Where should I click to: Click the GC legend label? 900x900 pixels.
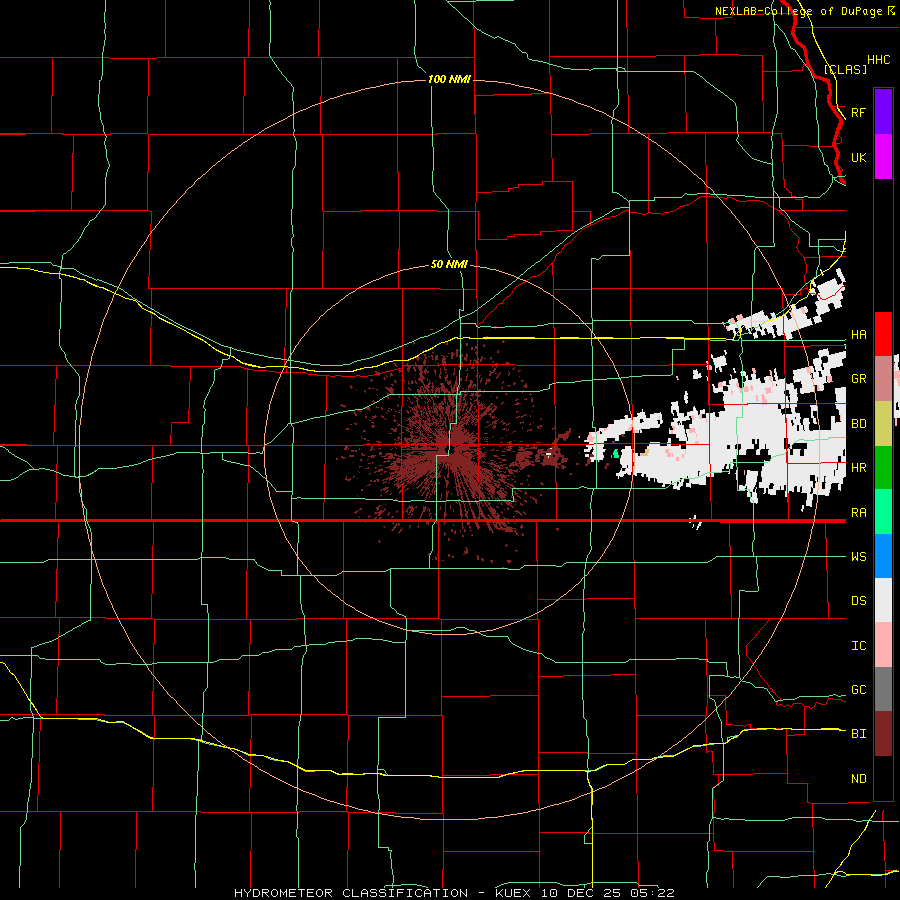(859, 690)
